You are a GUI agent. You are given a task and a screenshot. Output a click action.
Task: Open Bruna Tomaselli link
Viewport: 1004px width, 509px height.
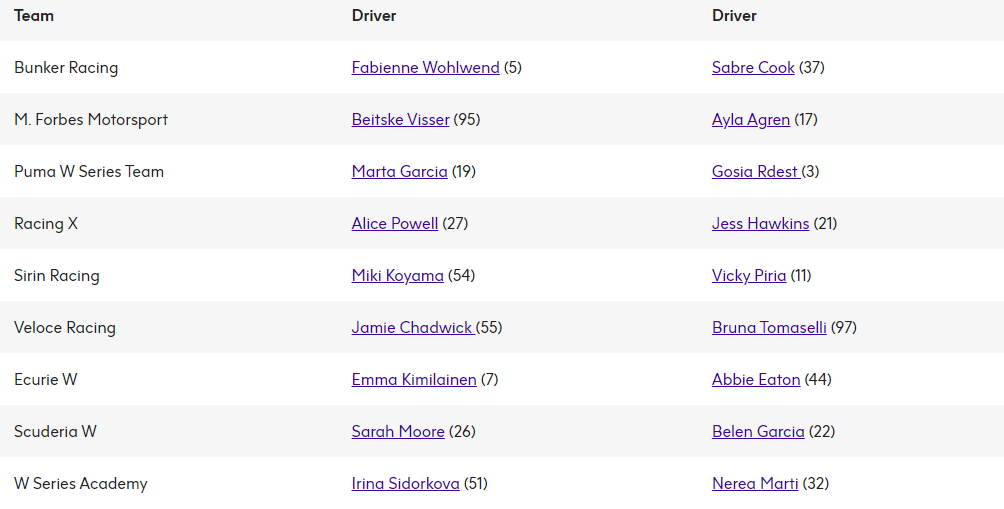click(x=769, y=327)
